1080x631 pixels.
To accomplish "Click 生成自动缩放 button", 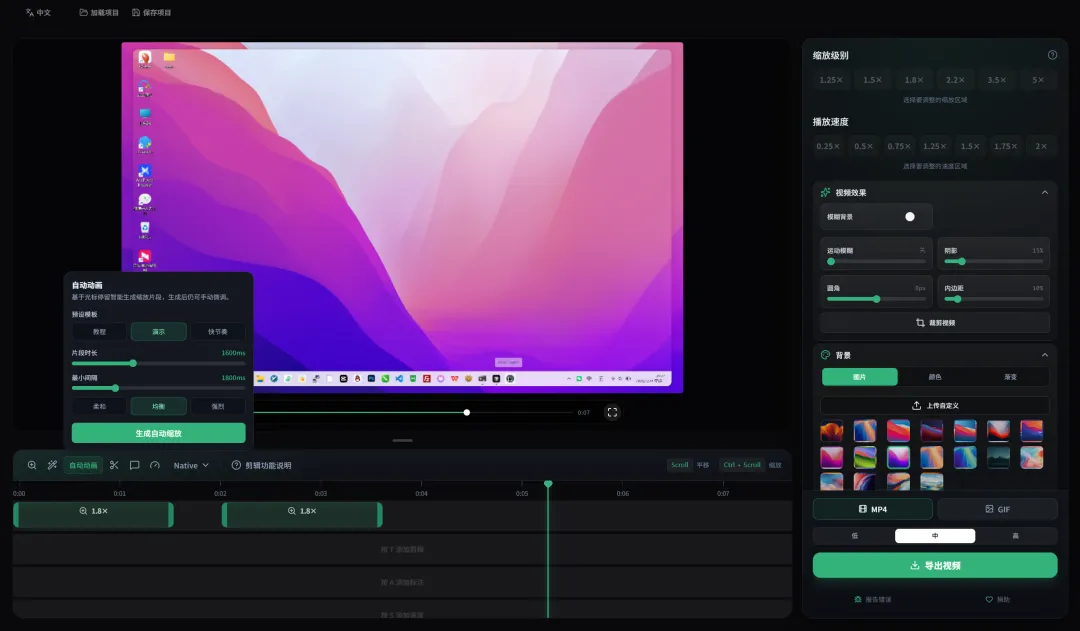I will (158, 433).
